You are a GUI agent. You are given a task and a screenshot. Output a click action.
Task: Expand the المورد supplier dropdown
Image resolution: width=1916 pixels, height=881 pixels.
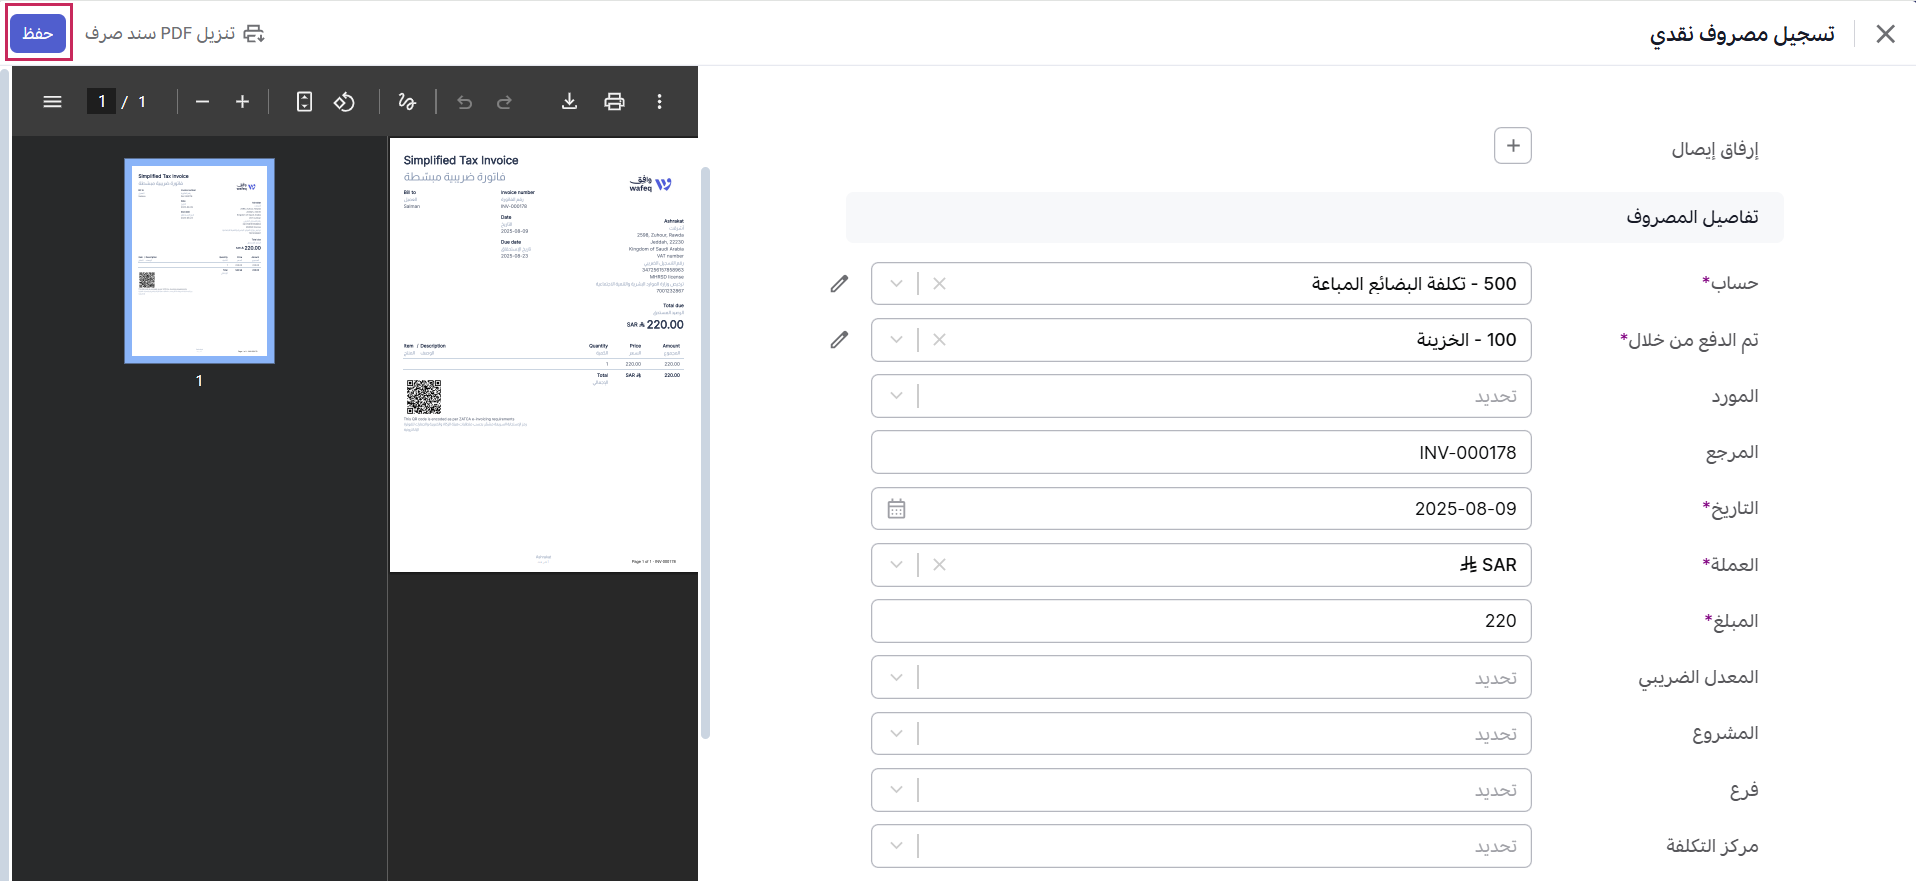896,396
